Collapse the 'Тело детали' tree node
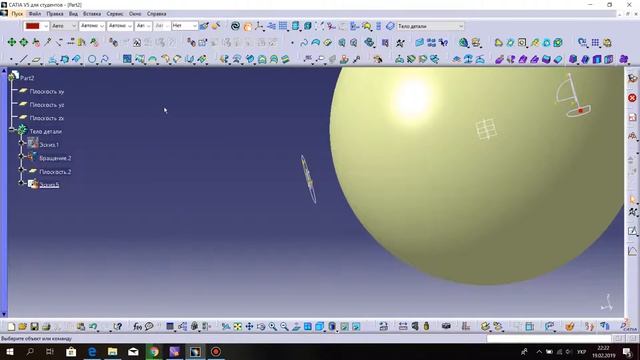Image resolution: width=640 pixels, height=360 pixels. coord(12,129)
